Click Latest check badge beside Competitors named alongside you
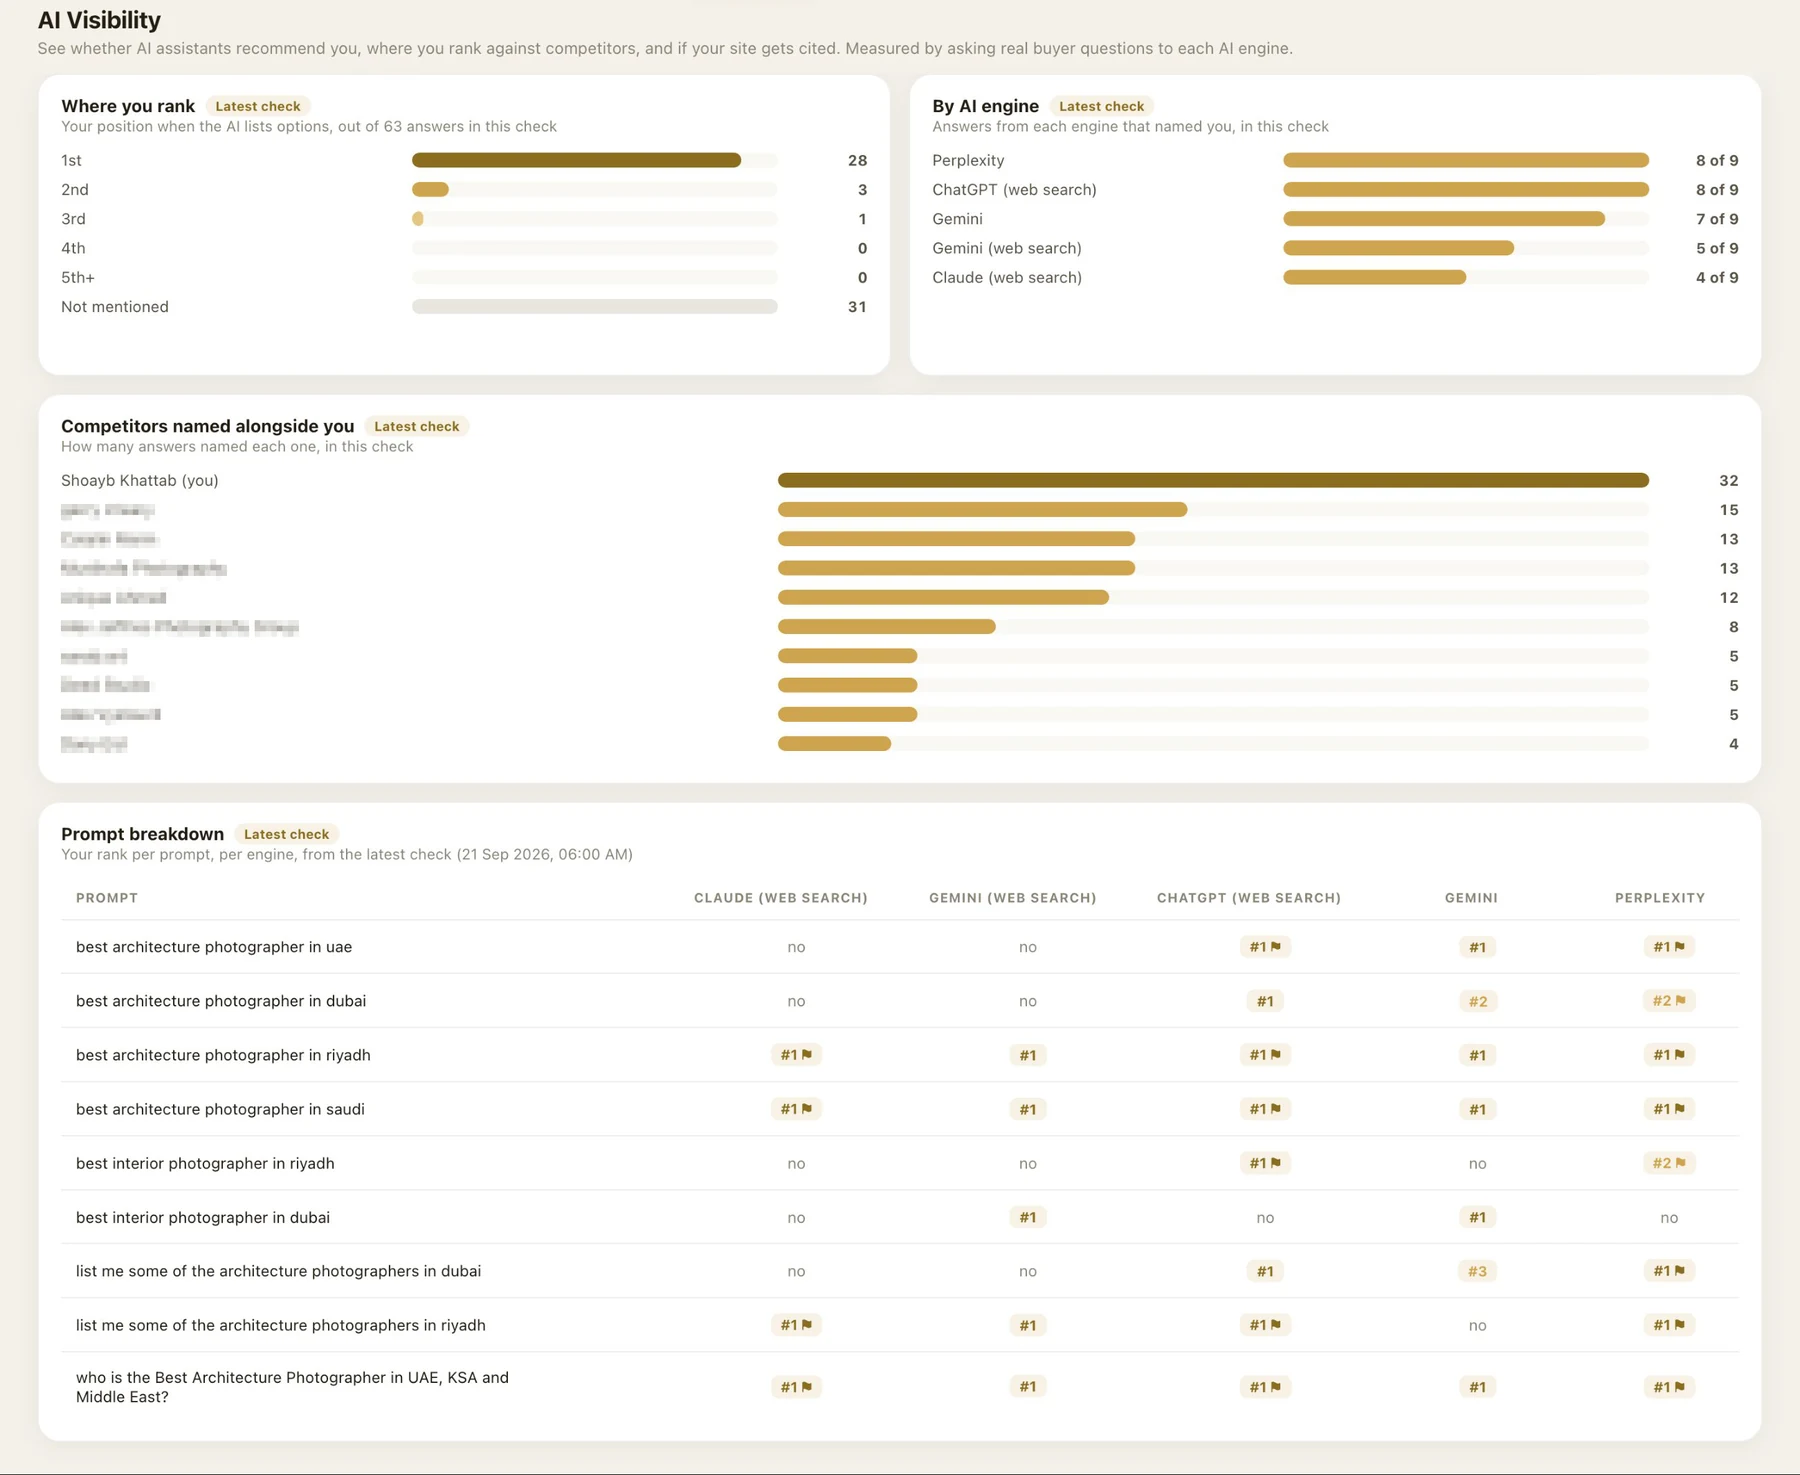Image resolution: width=1800 pixels, height=1475 pixels. click(416, 426)
